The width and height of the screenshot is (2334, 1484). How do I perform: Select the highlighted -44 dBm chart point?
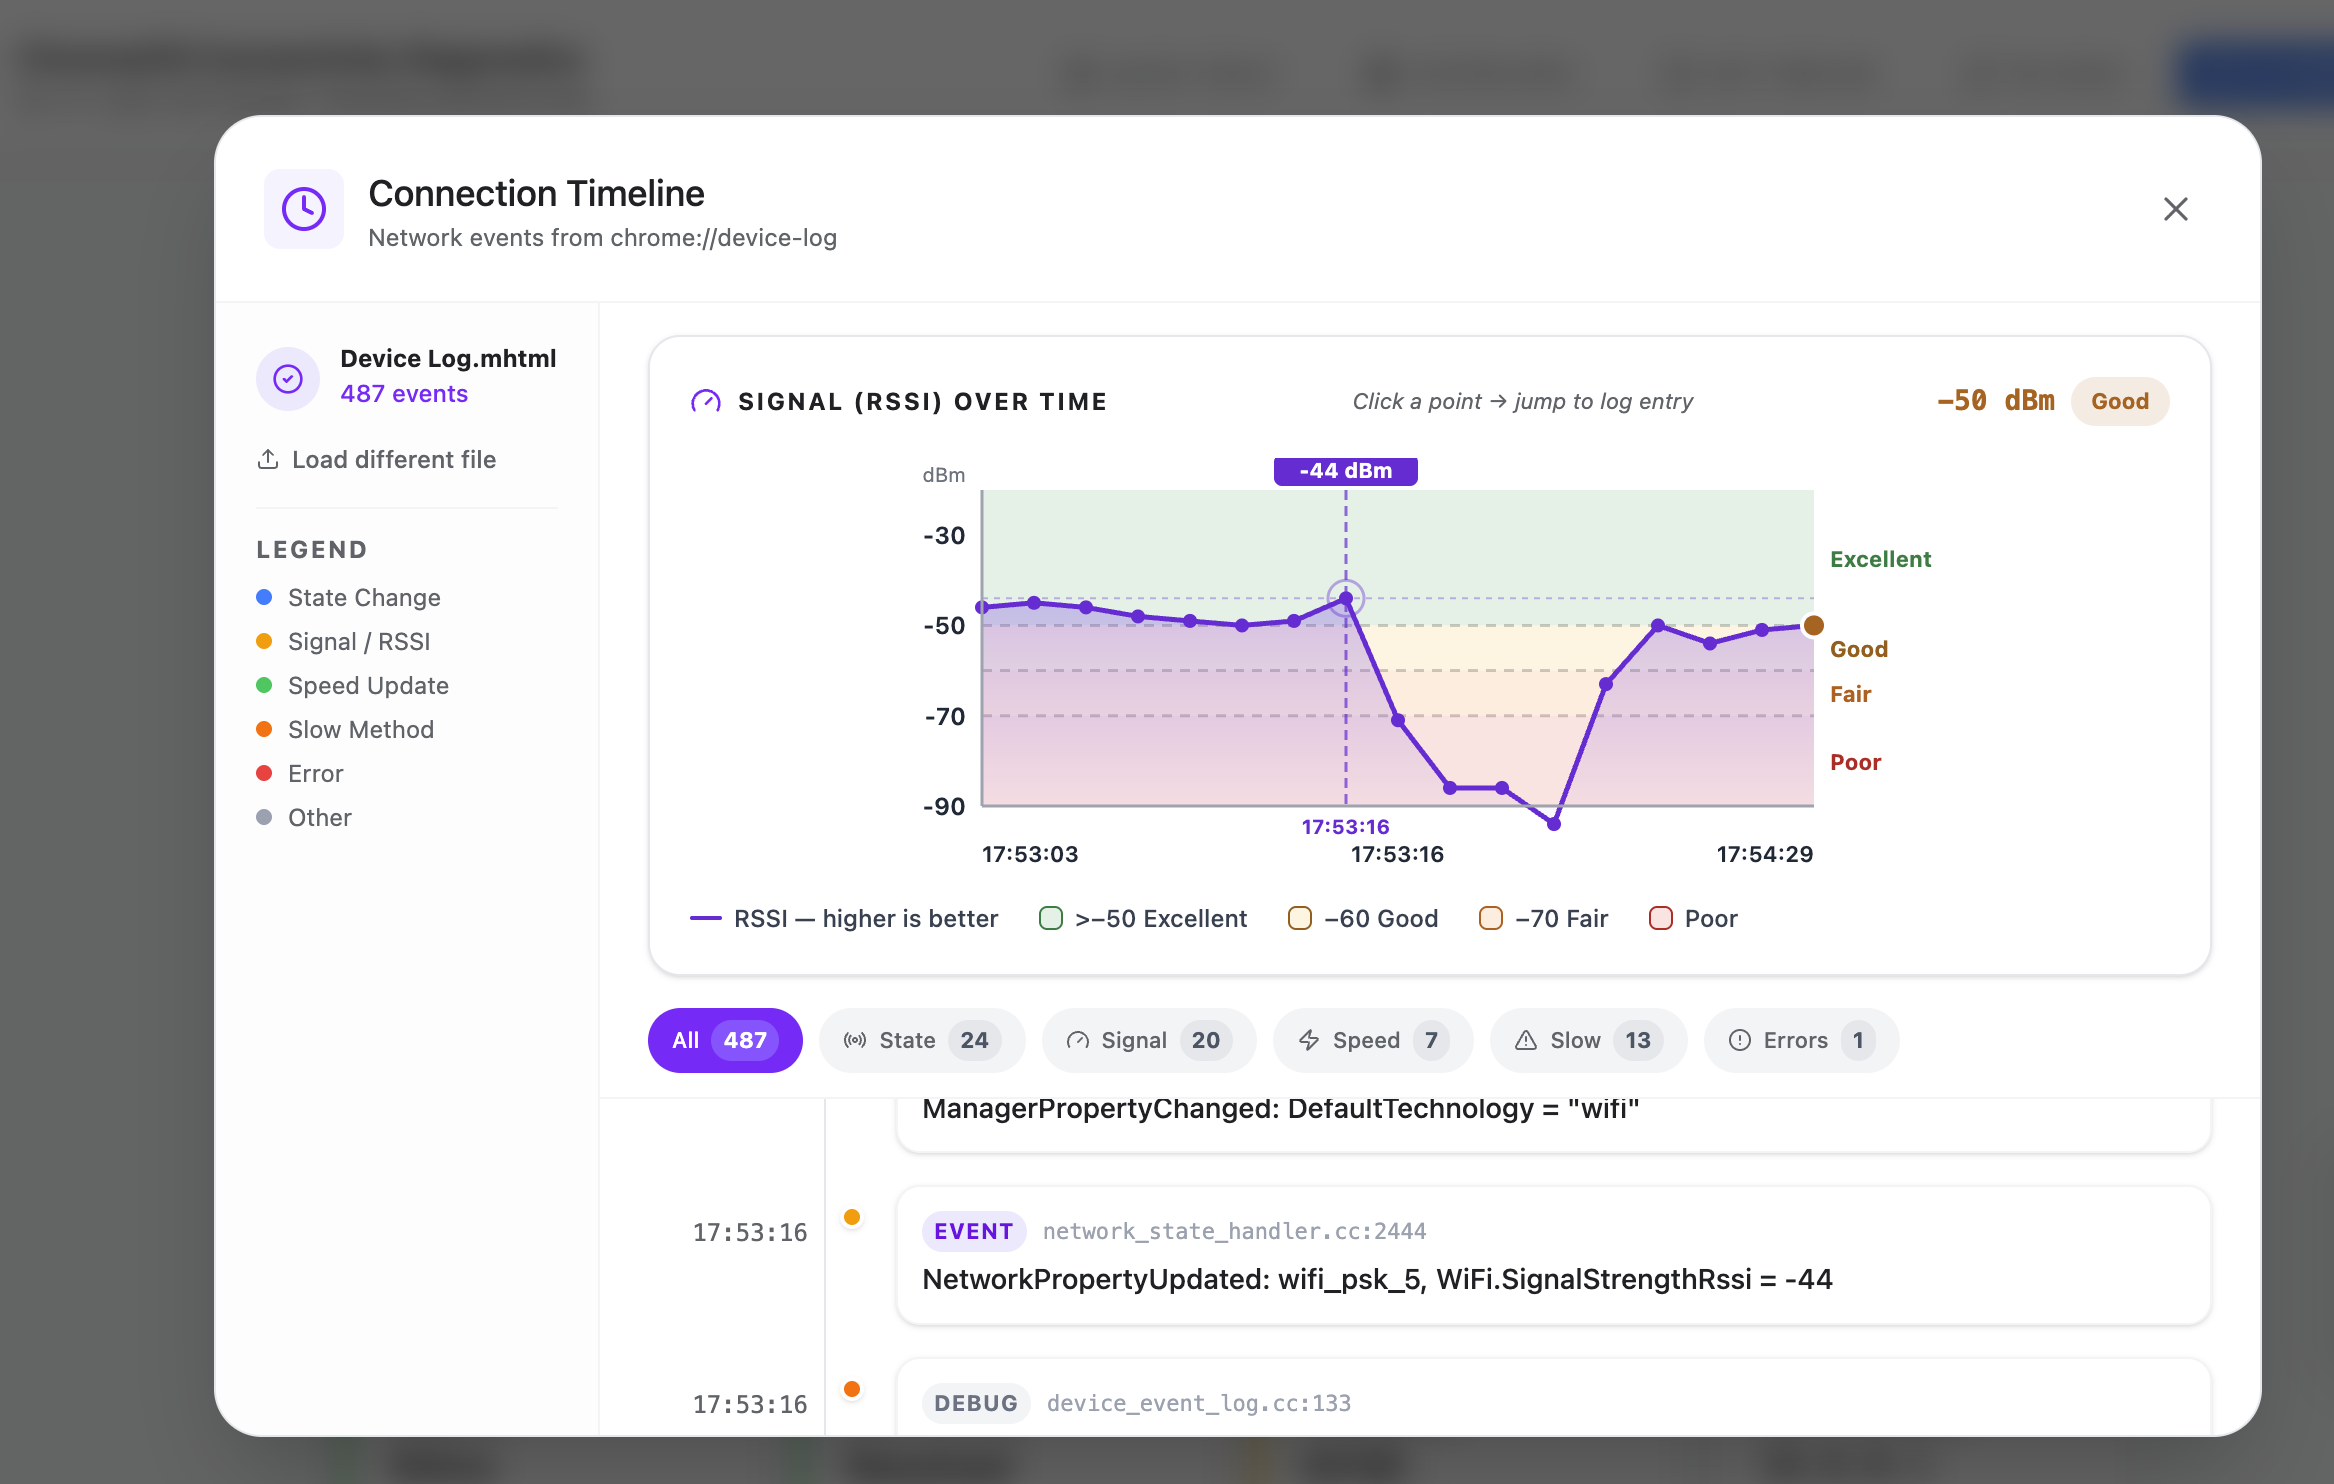1346,598
